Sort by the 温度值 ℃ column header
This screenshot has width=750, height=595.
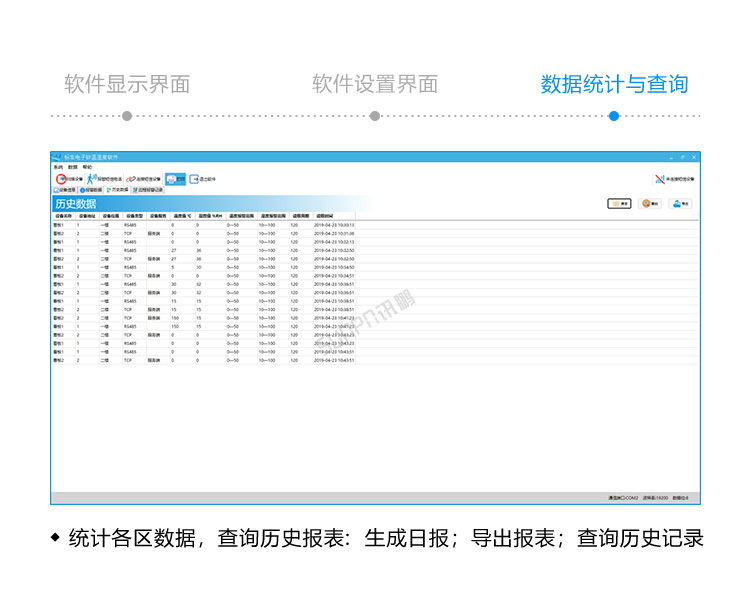(182, 216)
